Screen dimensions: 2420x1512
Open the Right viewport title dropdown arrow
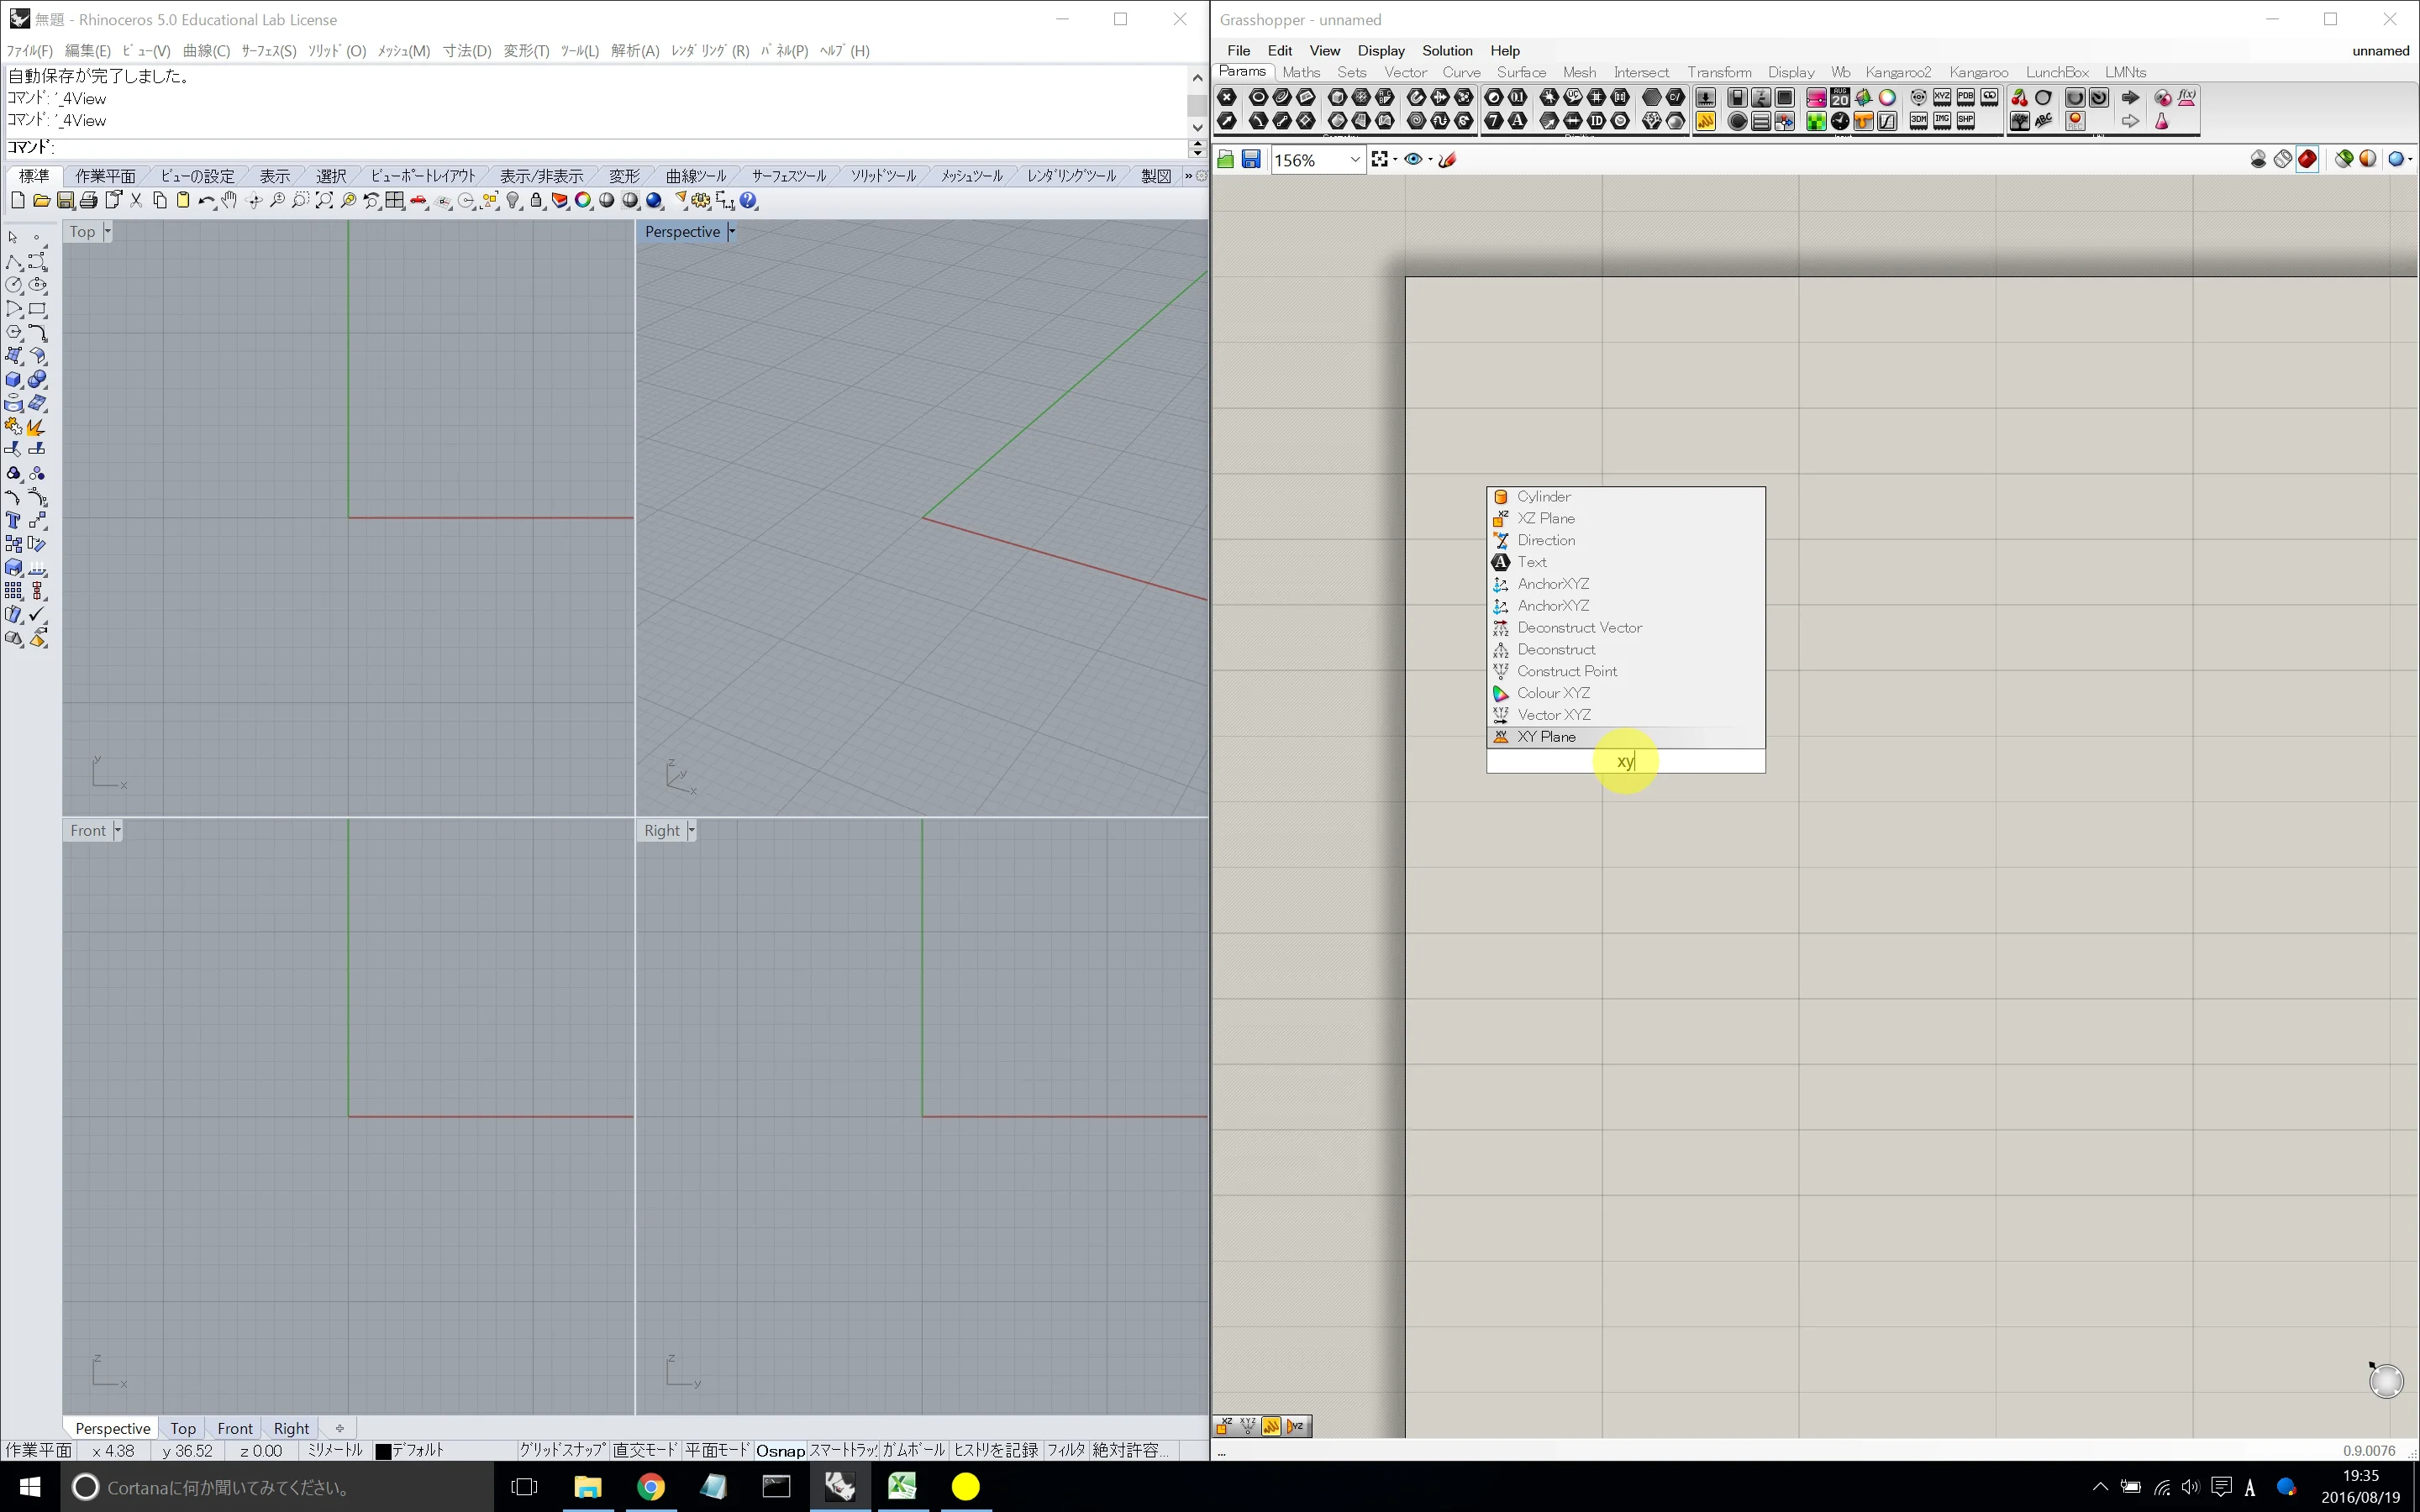coord(691,831)
